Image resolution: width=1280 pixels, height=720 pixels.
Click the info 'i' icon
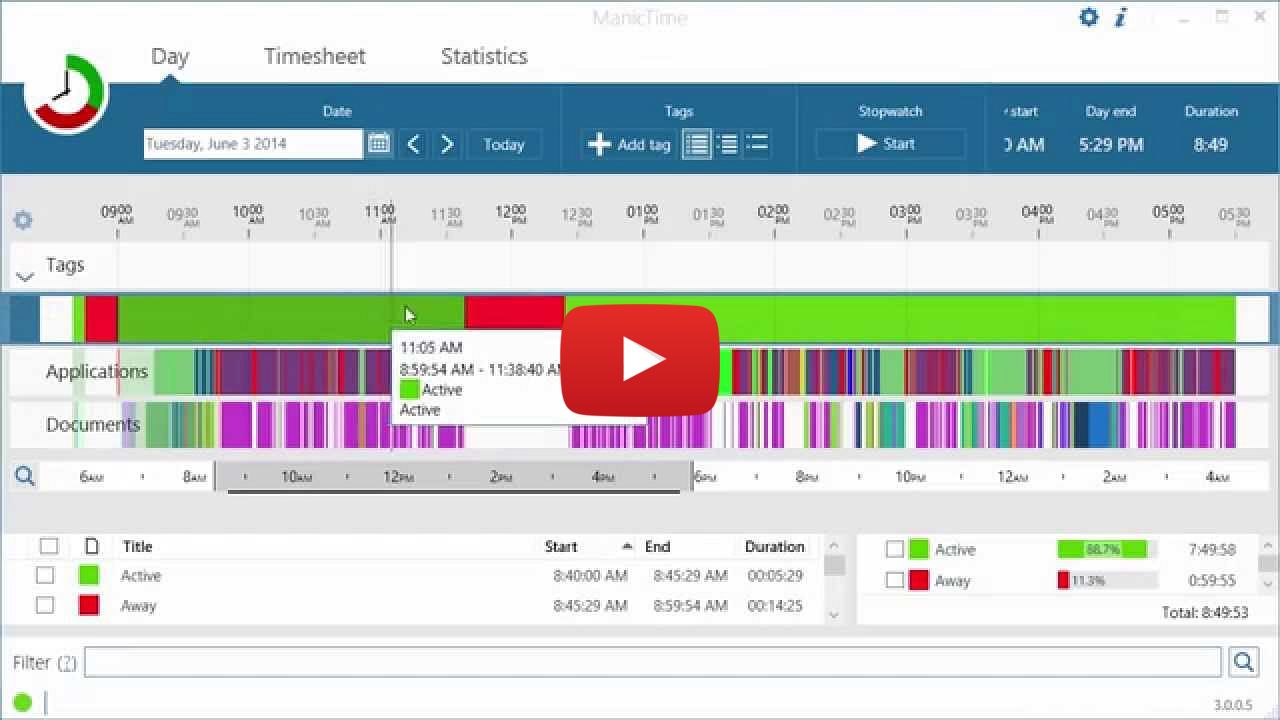pyautogui.click(x=1121, y=17)
